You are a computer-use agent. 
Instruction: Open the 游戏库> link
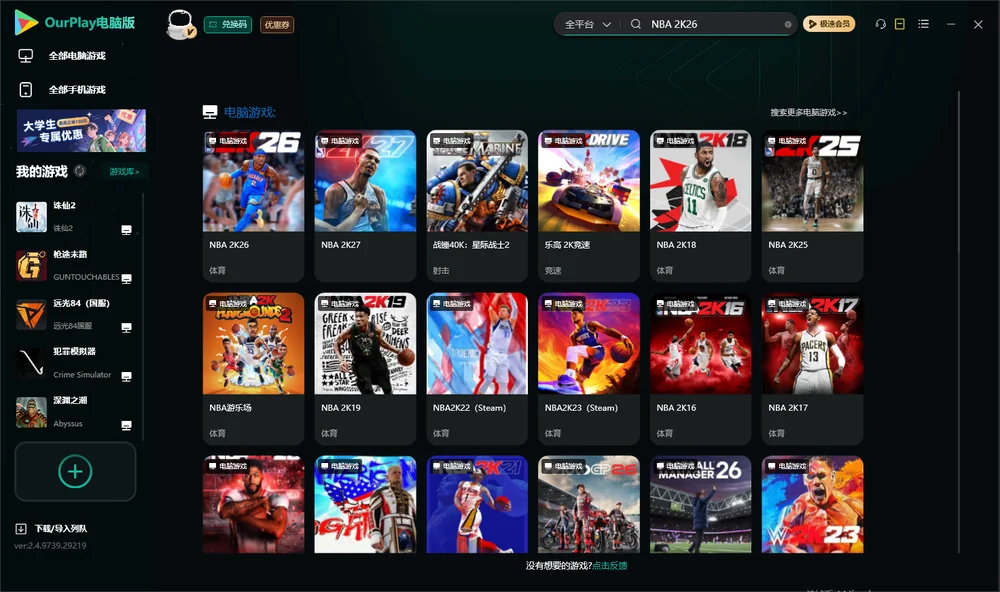click(124, 172)
